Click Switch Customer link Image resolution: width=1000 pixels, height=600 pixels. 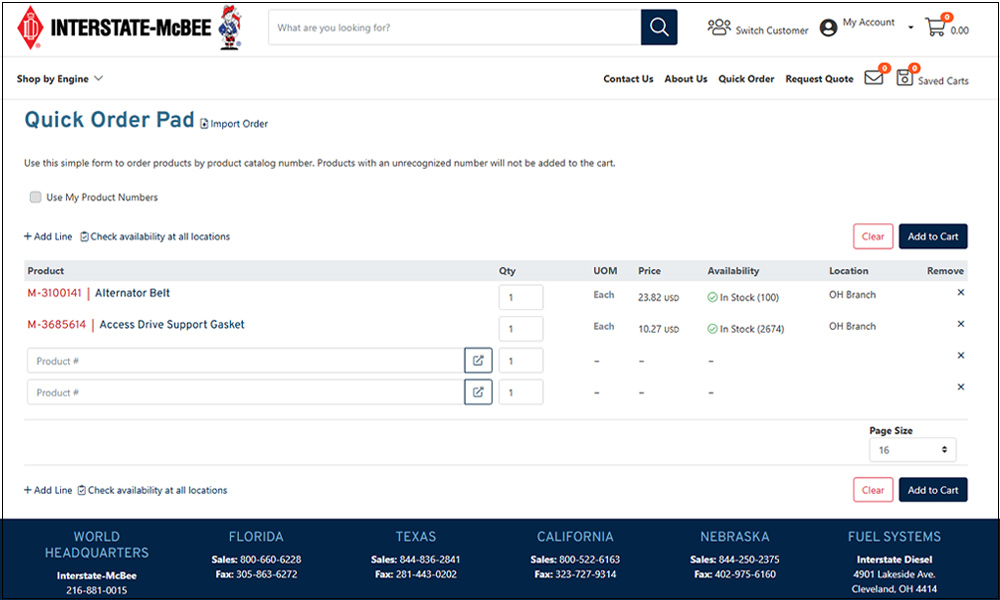coord(772,31)
